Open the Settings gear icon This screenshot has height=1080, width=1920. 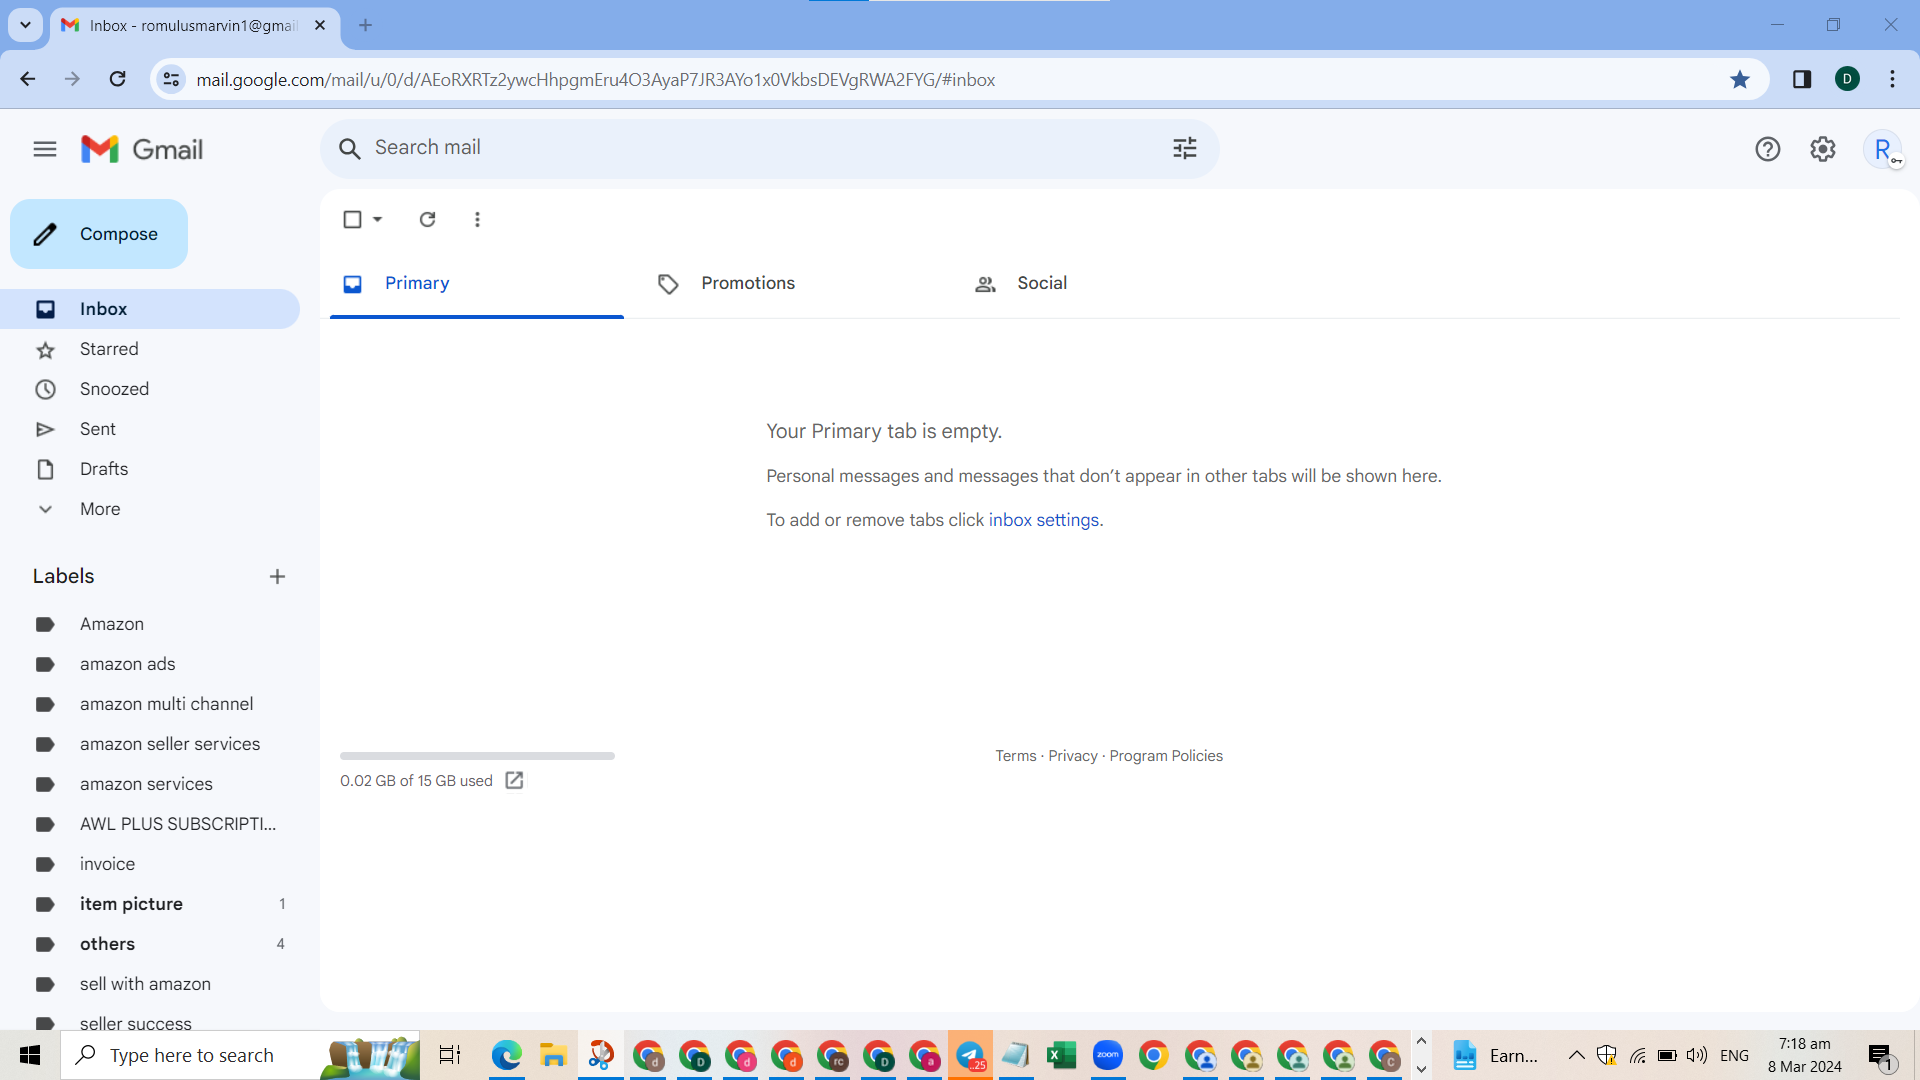point(1823,149)
